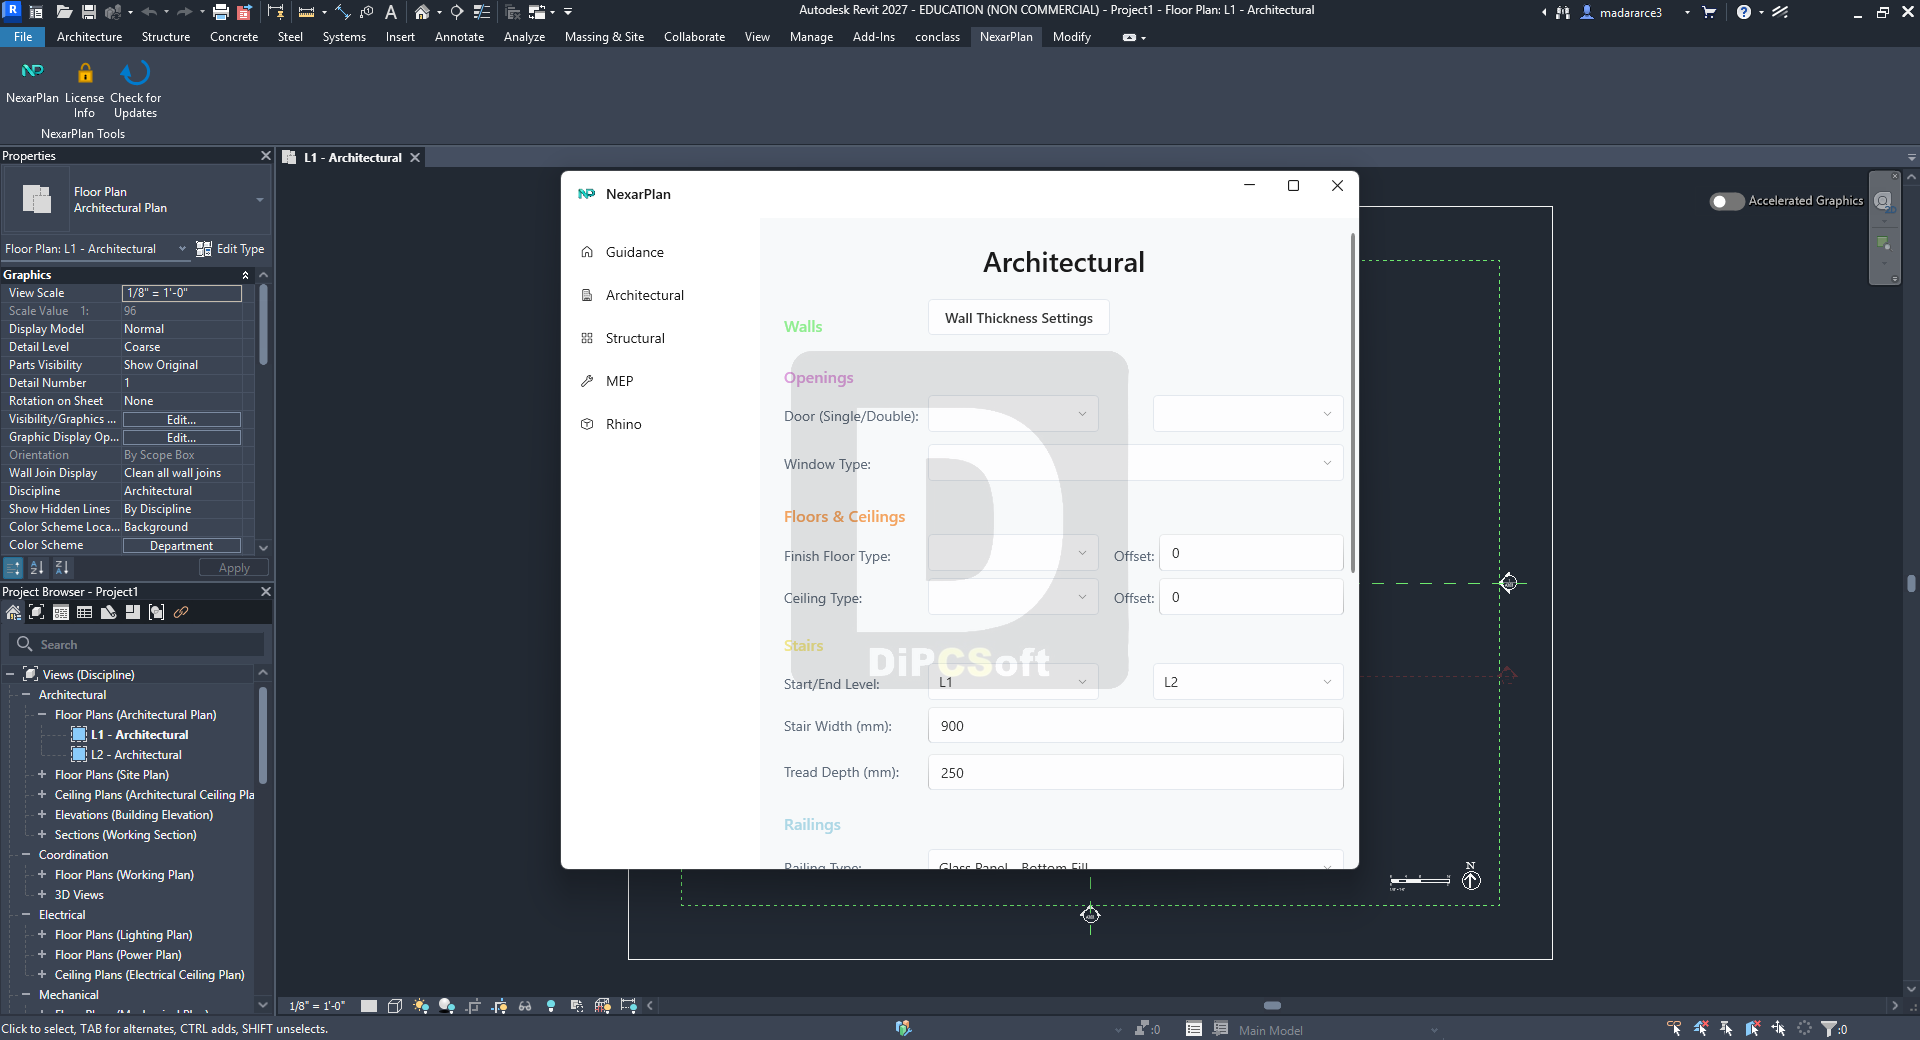Click Temporary Hide/Isolate glasses icon
1920x1040 pixels.
coord(525,1006)
